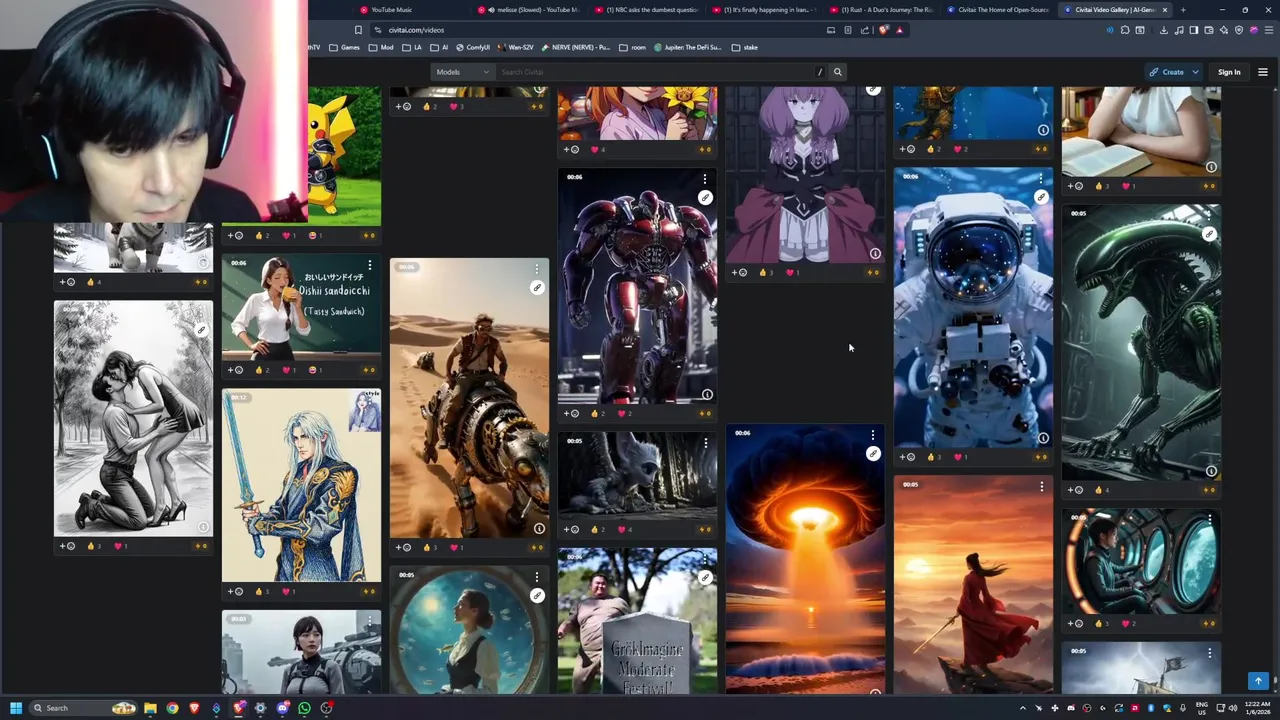Click remix icon on pencil sketch couple image
Image resolution: width=1280 pixels, height=720 pixels.
201,330
